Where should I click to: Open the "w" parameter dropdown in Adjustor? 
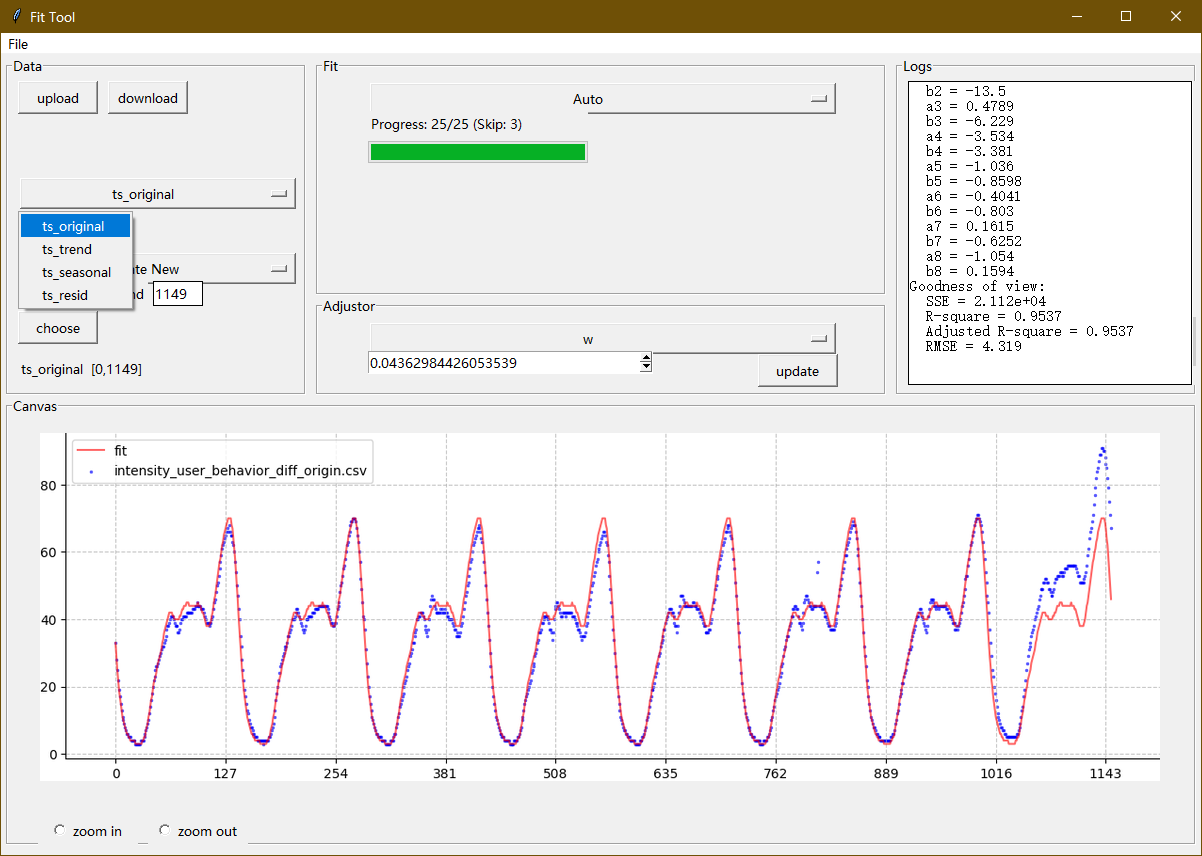(603, 339)
